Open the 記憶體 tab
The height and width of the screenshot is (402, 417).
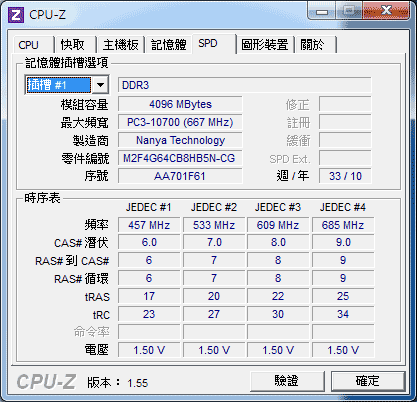[x=169, y=45]
